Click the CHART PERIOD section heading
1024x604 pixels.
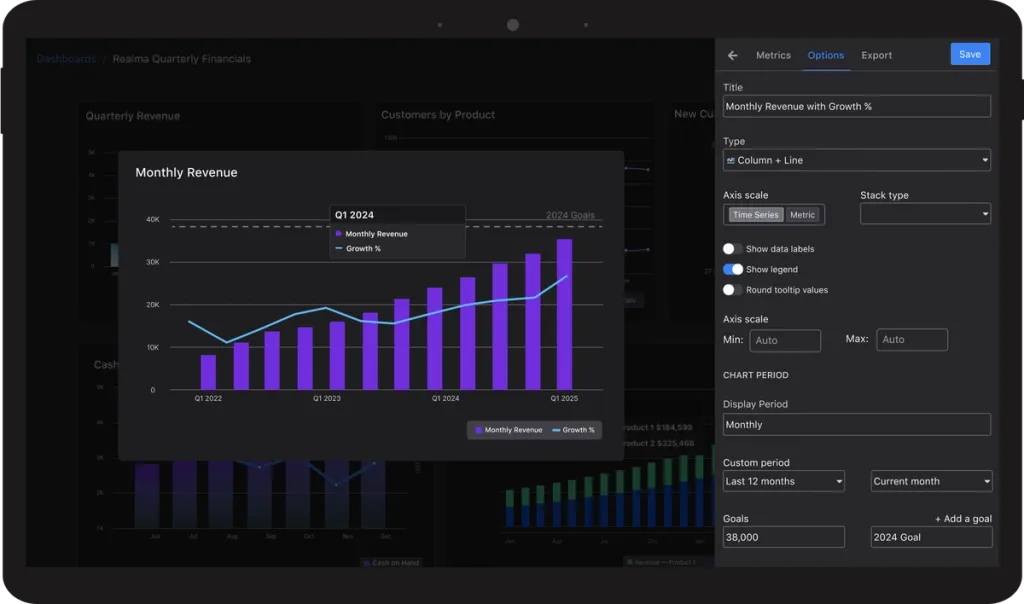(756, 375)
